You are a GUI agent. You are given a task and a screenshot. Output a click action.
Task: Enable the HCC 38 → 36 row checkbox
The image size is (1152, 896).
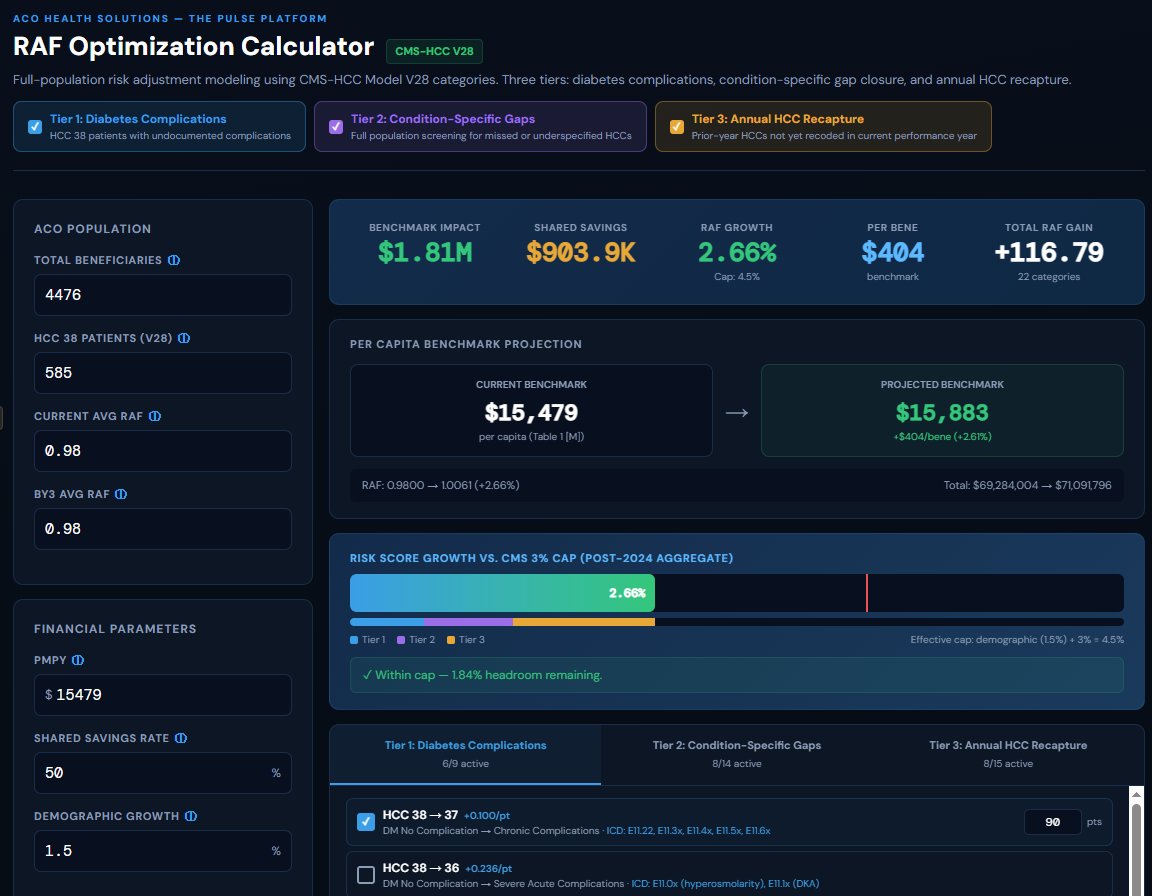(x=365, y=875)
